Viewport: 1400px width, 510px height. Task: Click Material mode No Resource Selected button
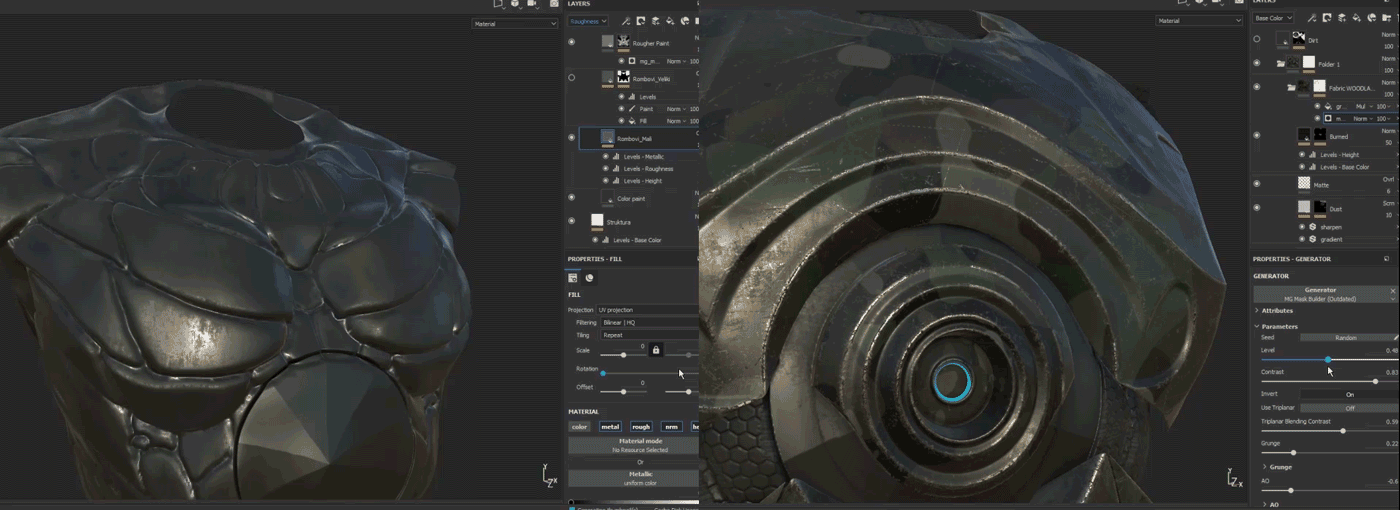click(x=633, y=445)
